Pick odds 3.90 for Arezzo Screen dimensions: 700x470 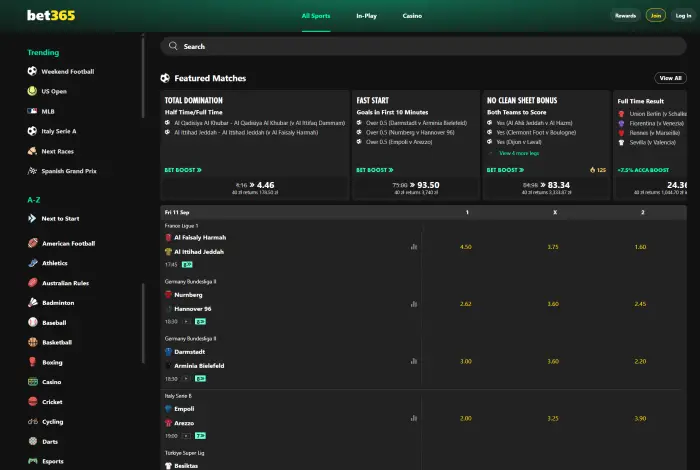[x=640, y=418]
